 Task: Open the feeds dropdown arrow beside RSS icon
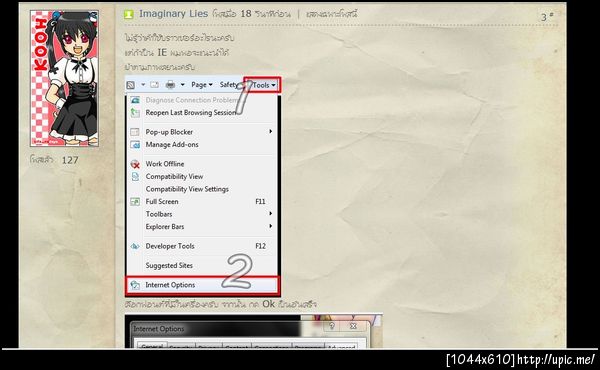tap(143, 85)
